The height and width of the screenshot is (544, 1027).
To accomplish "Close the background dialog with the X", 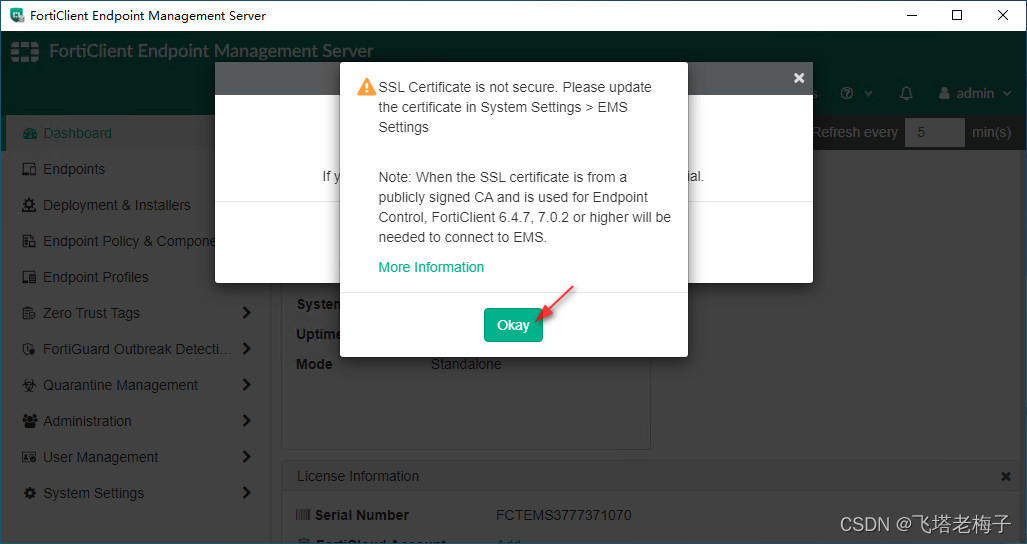I will (x=798, y=78).
